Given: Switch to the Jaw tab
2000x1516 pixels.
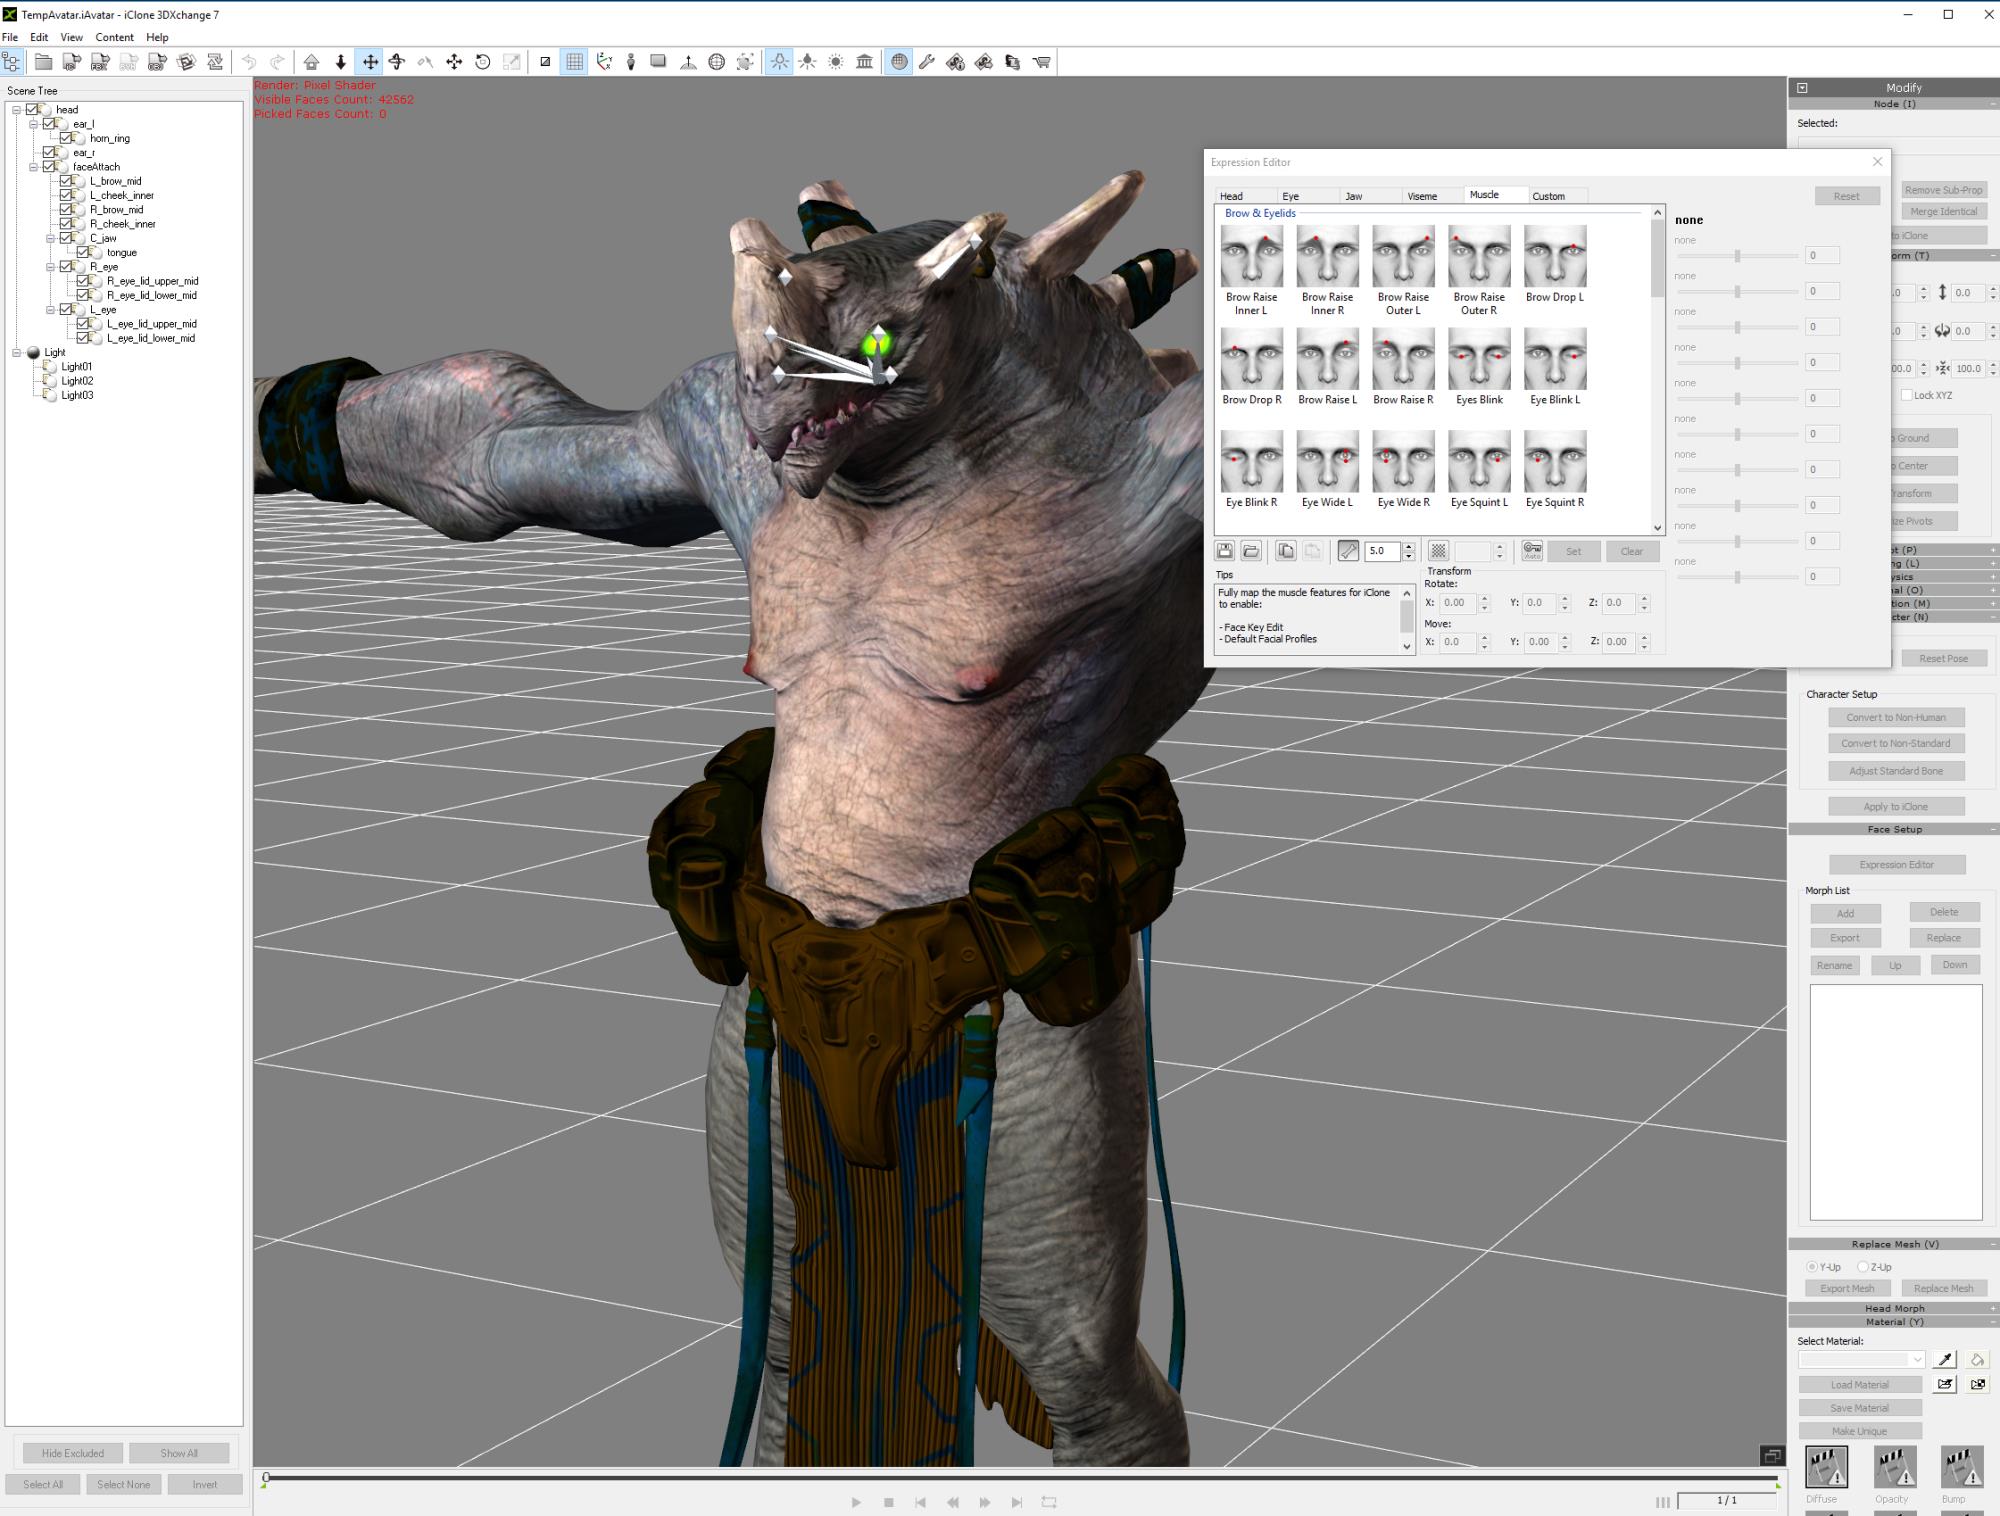Looking at the screenshot, I should [x=1368, y=196].
